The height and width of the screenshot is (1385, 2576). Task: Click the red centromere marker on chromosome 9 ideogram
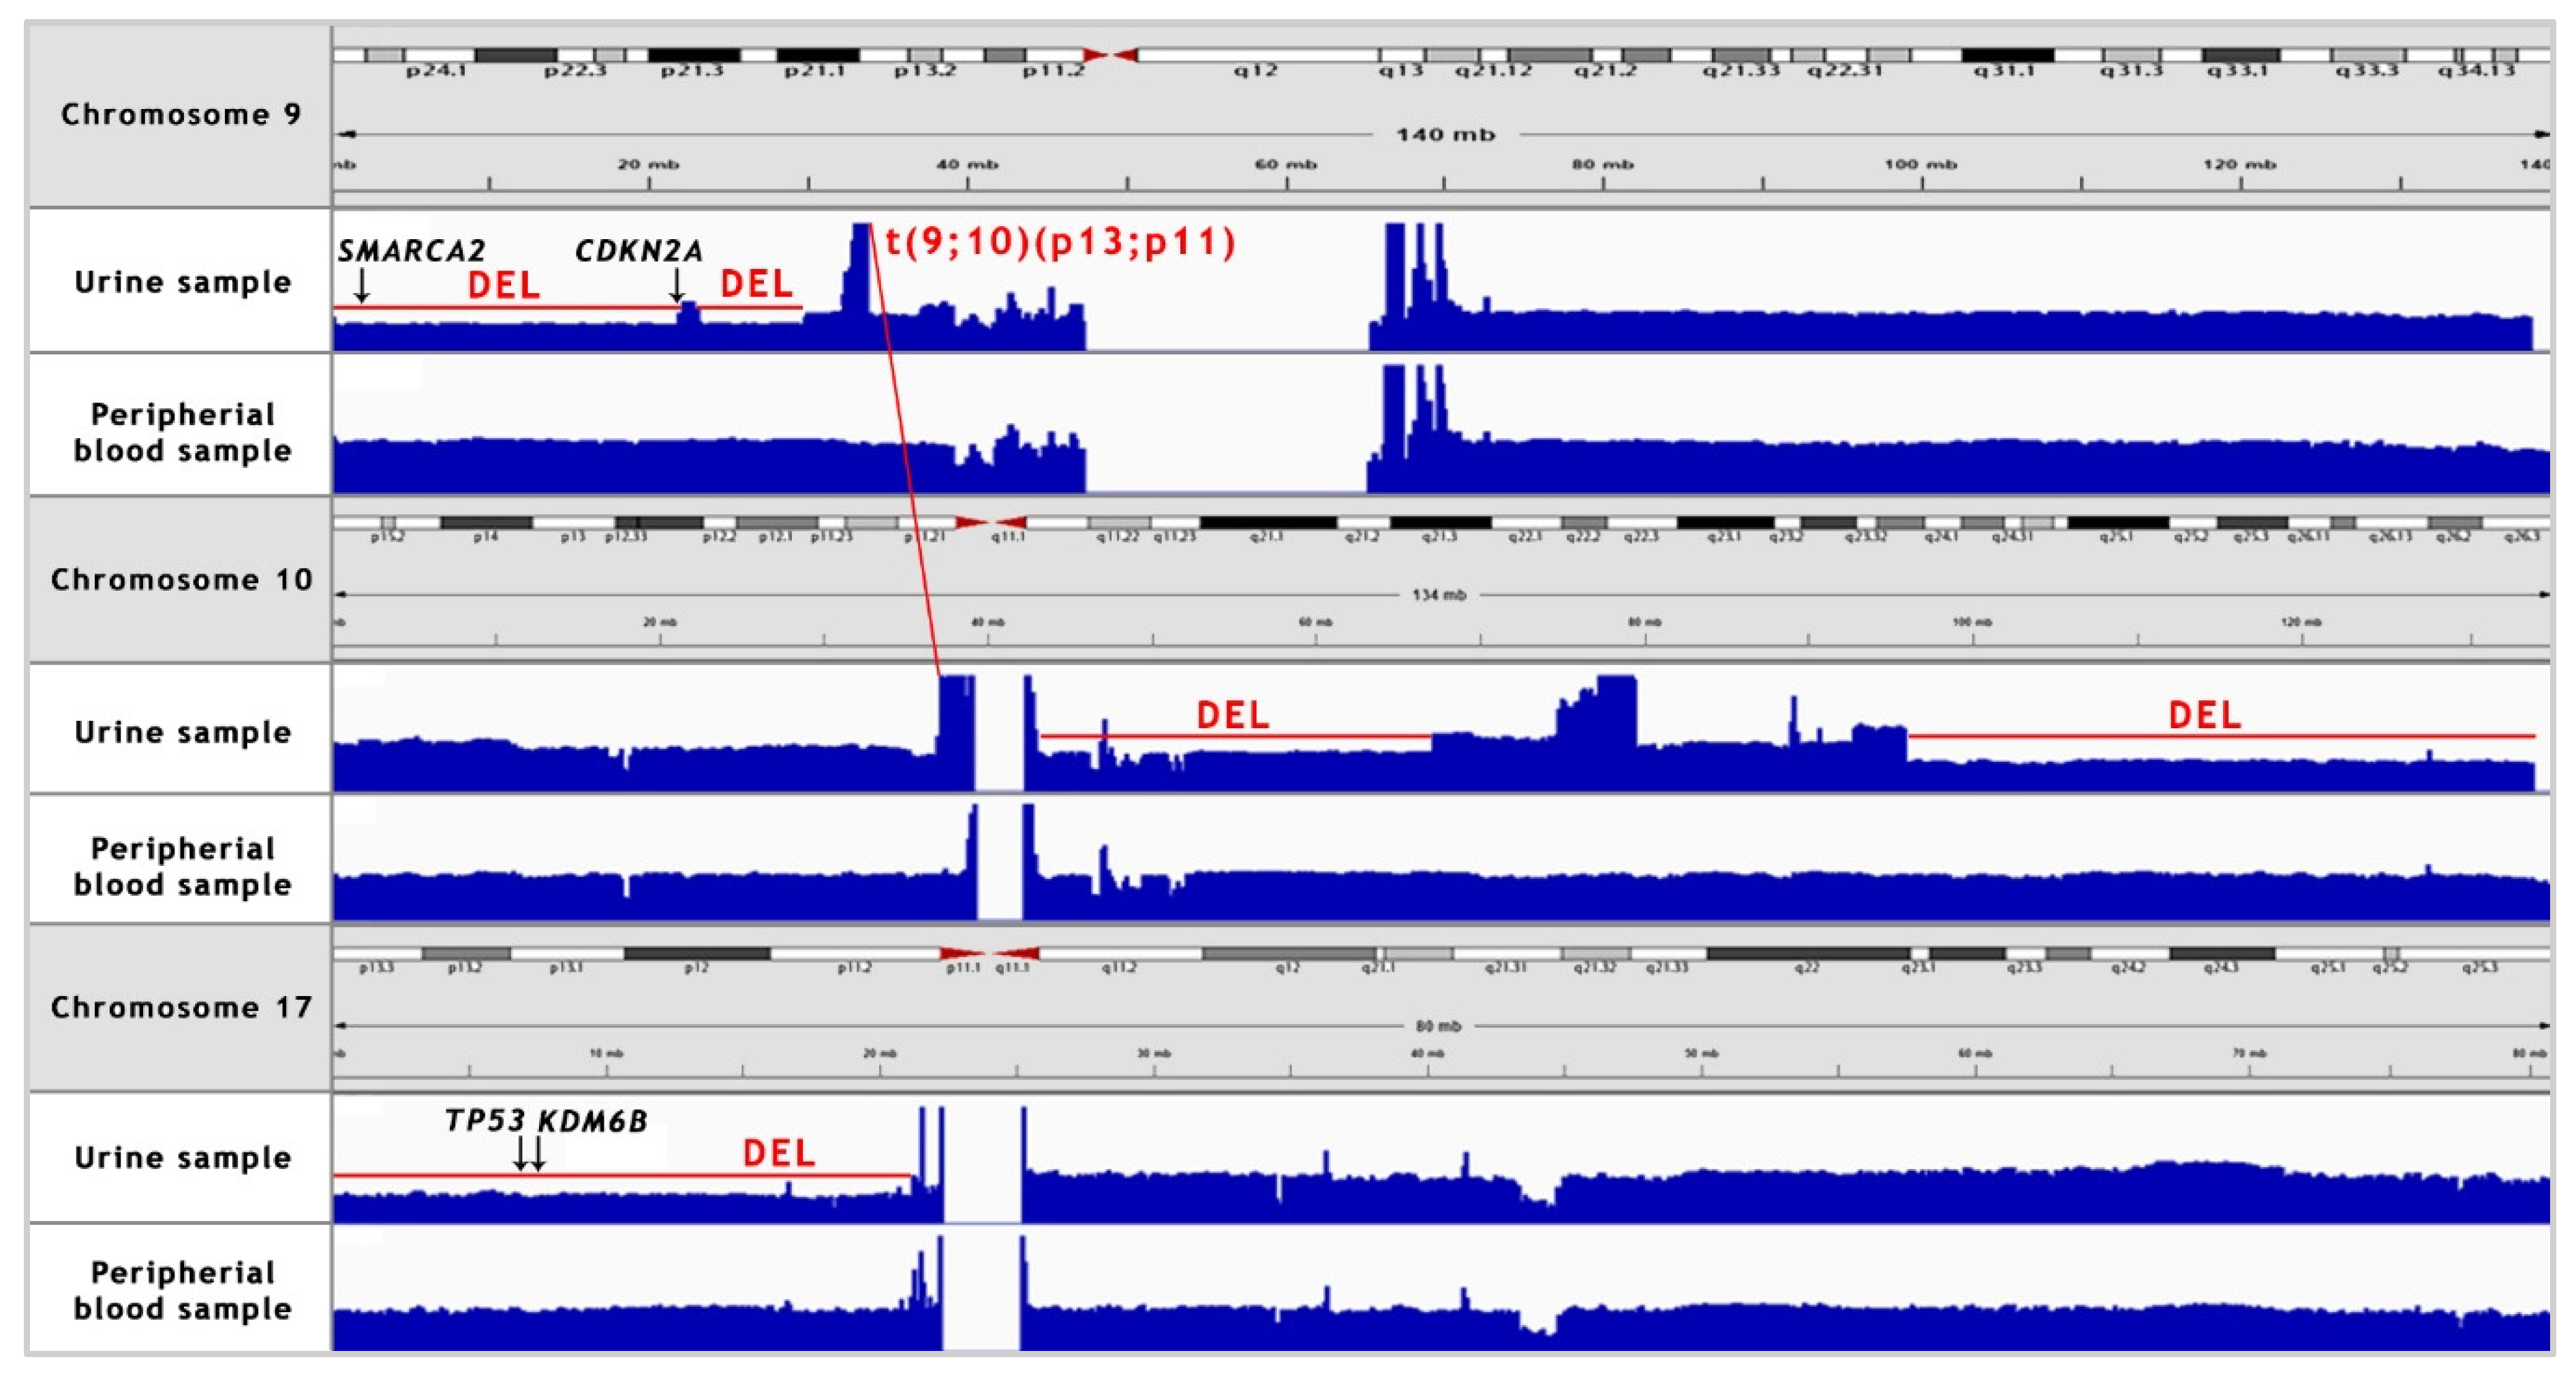[1110, 55]
